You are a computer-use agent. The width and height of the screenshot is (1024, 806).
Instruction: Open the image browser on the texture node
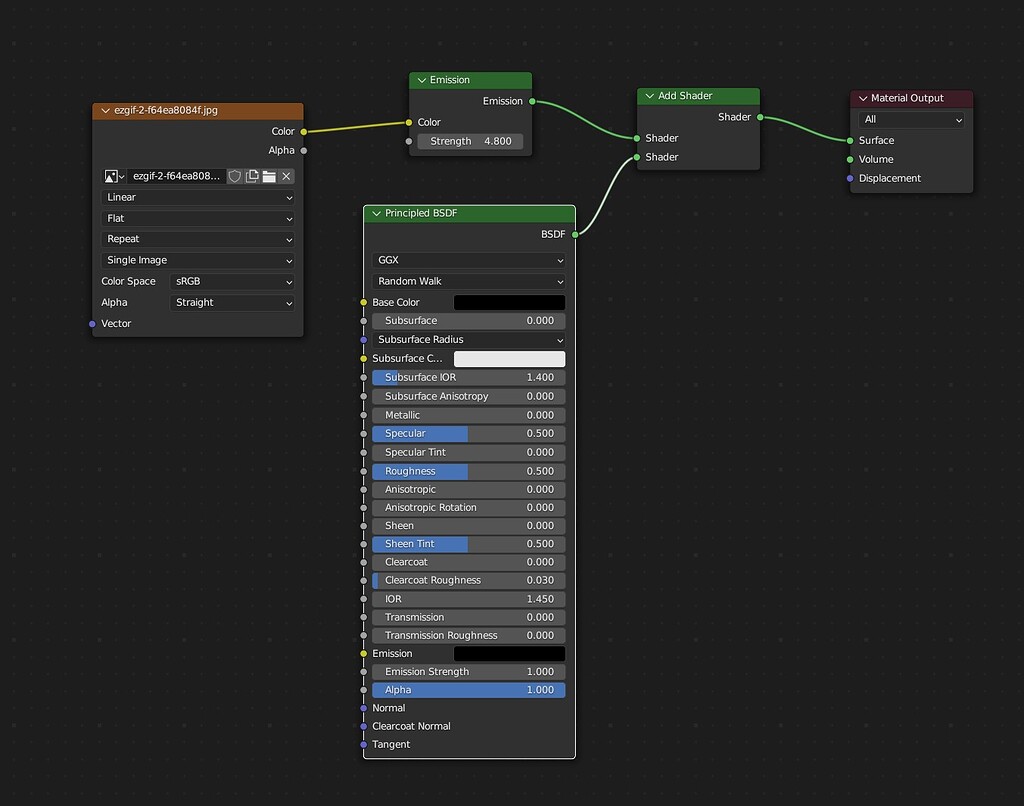[110, 176]
